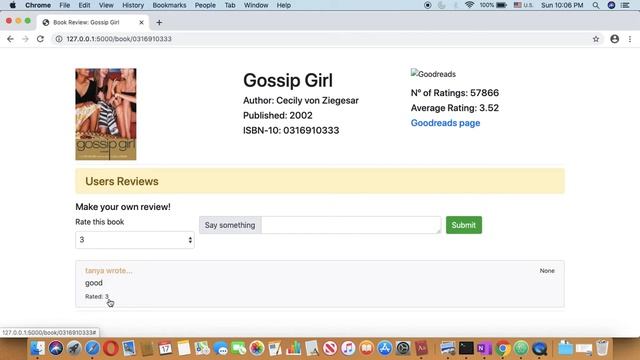
Task: Open the Chrome profile avatar menu
Action: [615, 39]
